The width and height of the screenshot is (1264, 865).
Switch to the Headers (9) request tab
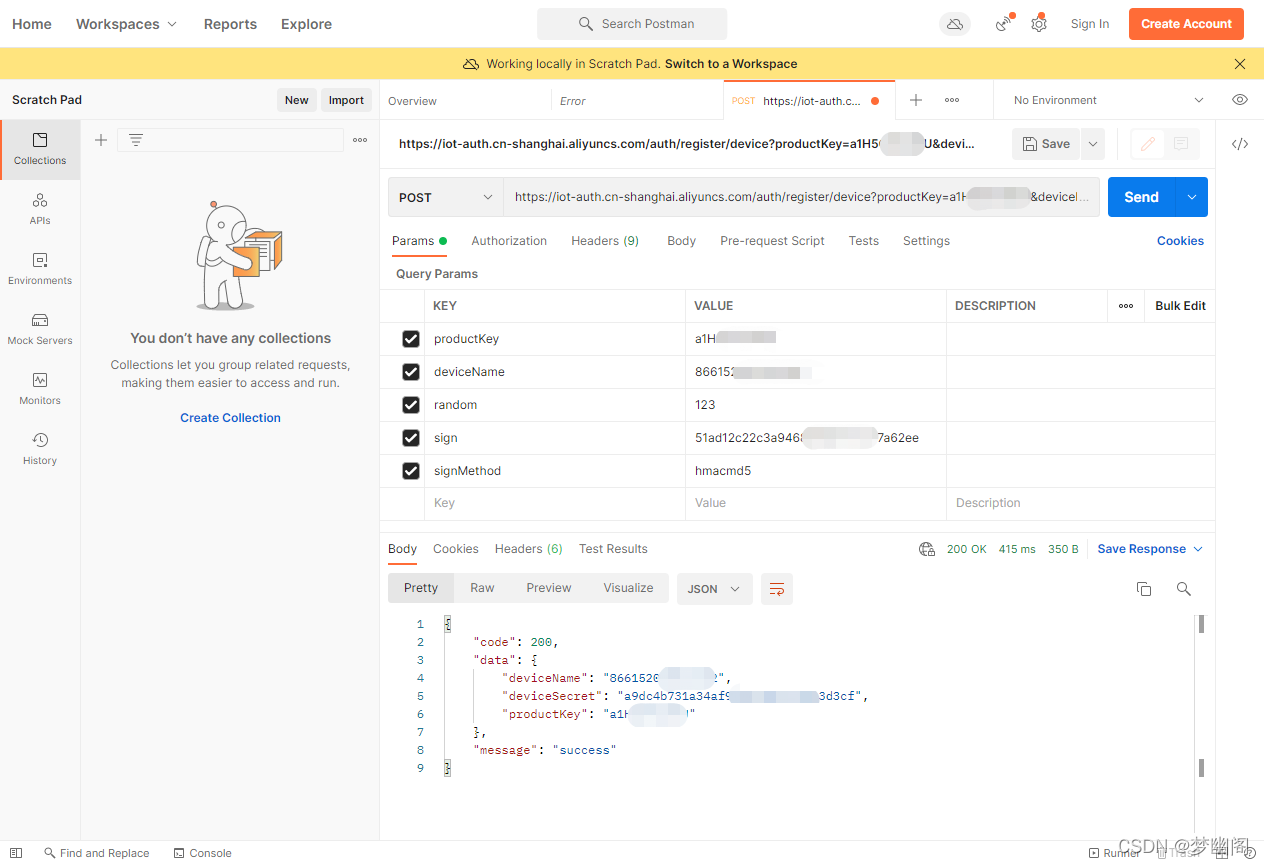605,241
